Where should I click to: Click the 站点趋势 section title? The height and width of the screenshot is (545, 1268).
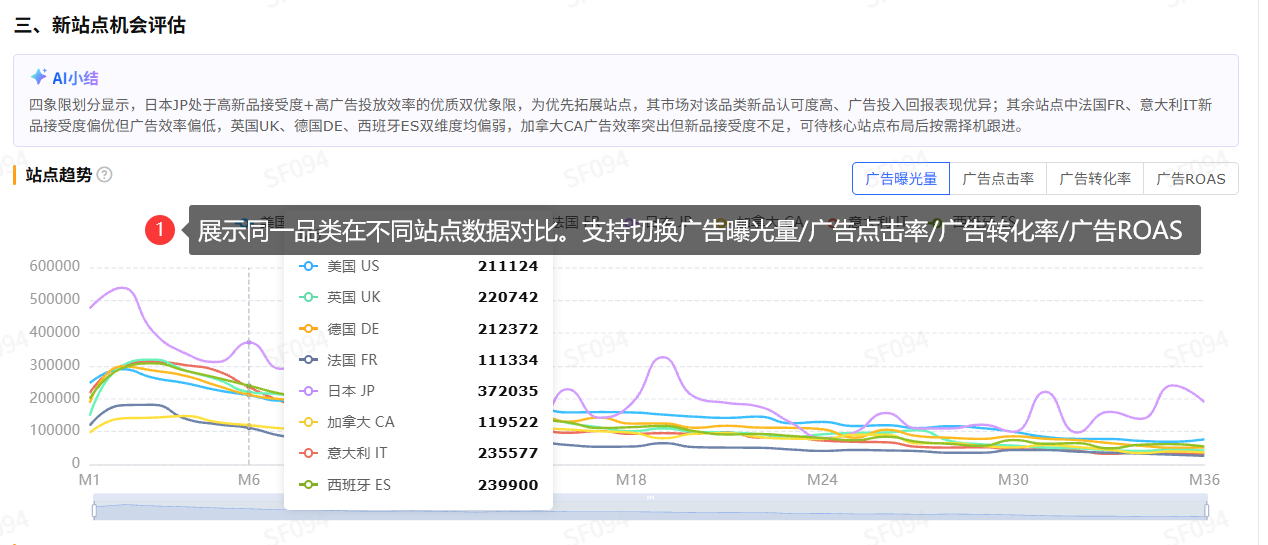[x=59, y=175]
